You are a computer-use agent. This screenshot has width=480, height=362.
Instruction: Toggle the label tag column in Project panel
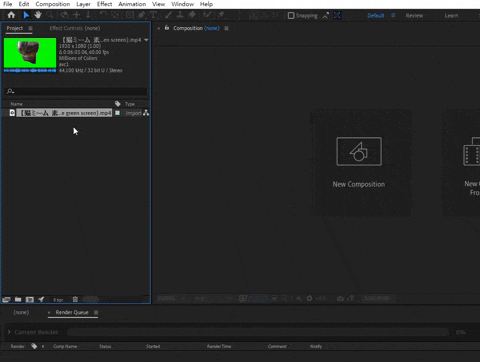pyautogui.click(x=118, y=104)
